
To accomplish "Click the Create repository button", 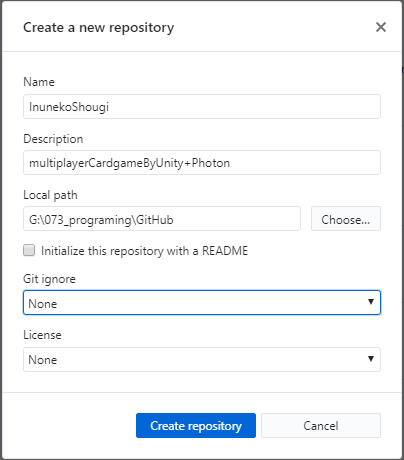I will (196, 426).
